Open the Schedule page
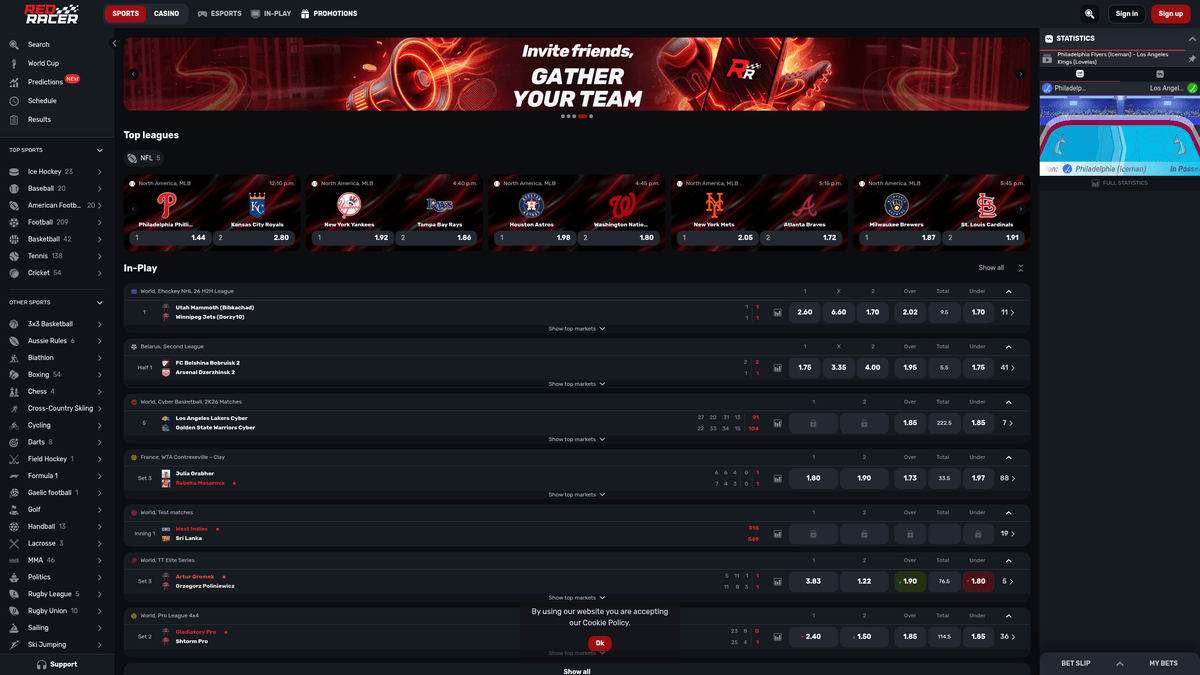 42,101
